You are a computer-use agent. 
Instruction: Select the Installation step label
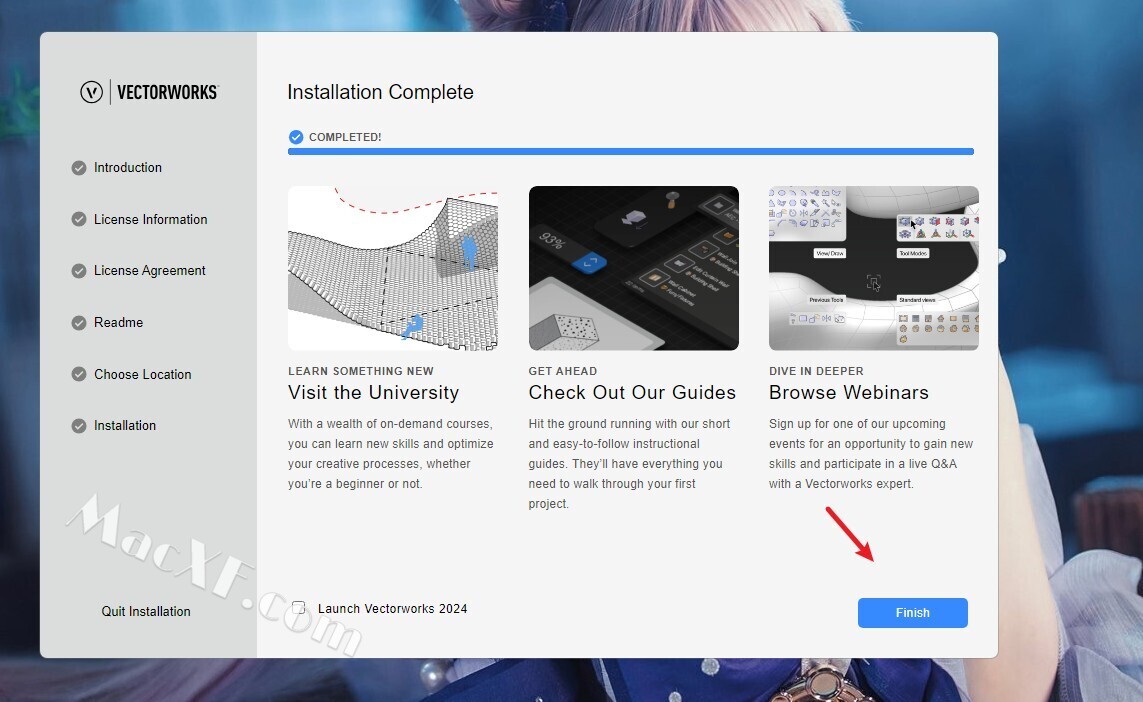[x=125, y=425]
